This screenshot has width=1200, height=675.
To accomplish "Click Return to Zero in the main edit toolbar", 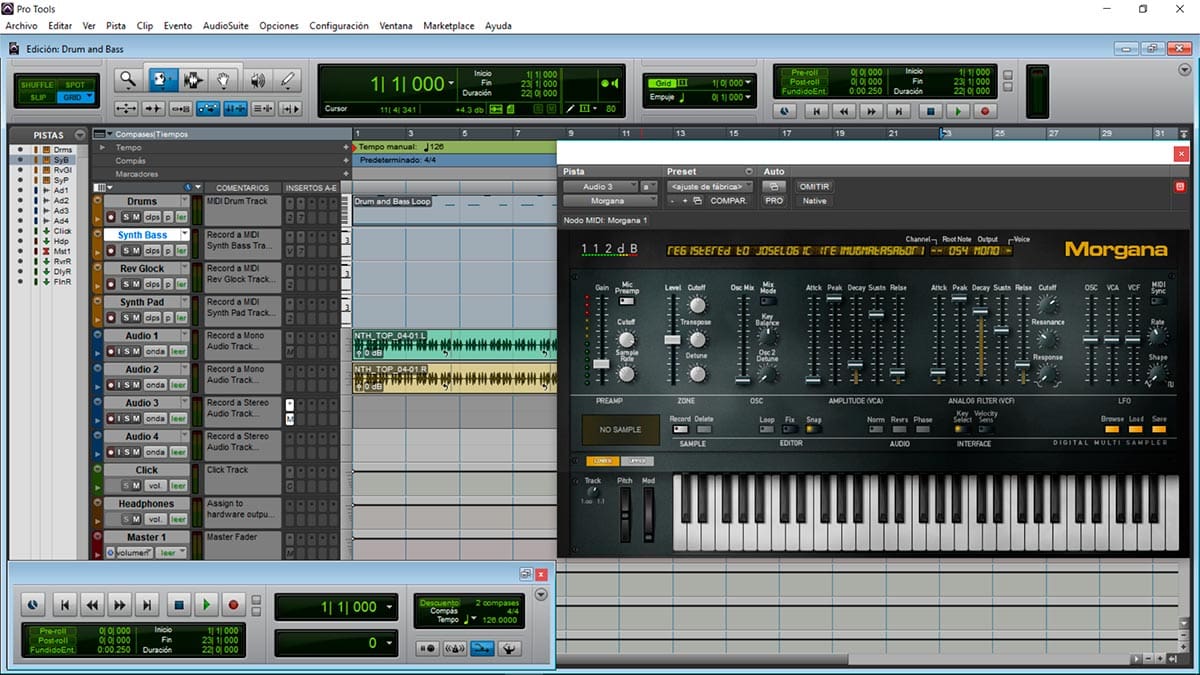I will [817, 112].
